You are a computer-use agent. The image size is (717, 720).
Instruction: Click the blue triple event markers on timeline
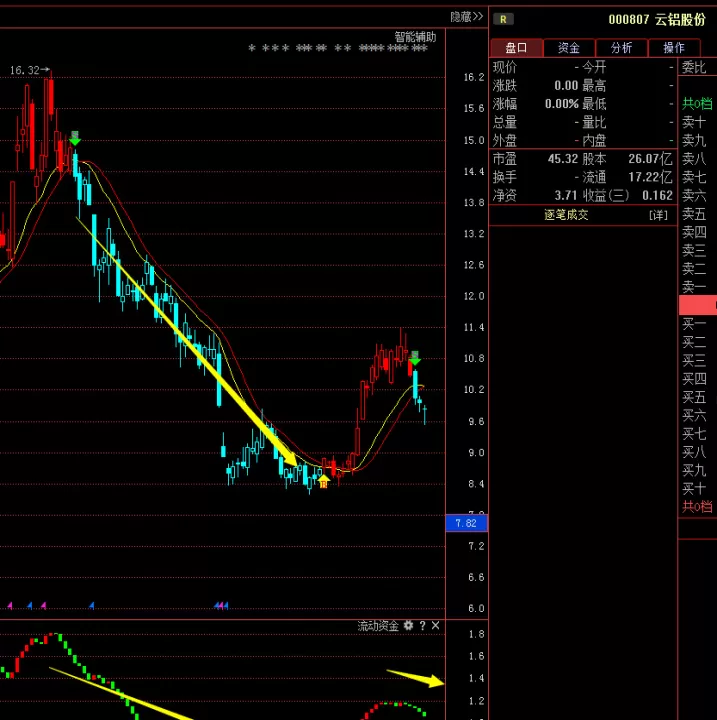tap(221, 606)
